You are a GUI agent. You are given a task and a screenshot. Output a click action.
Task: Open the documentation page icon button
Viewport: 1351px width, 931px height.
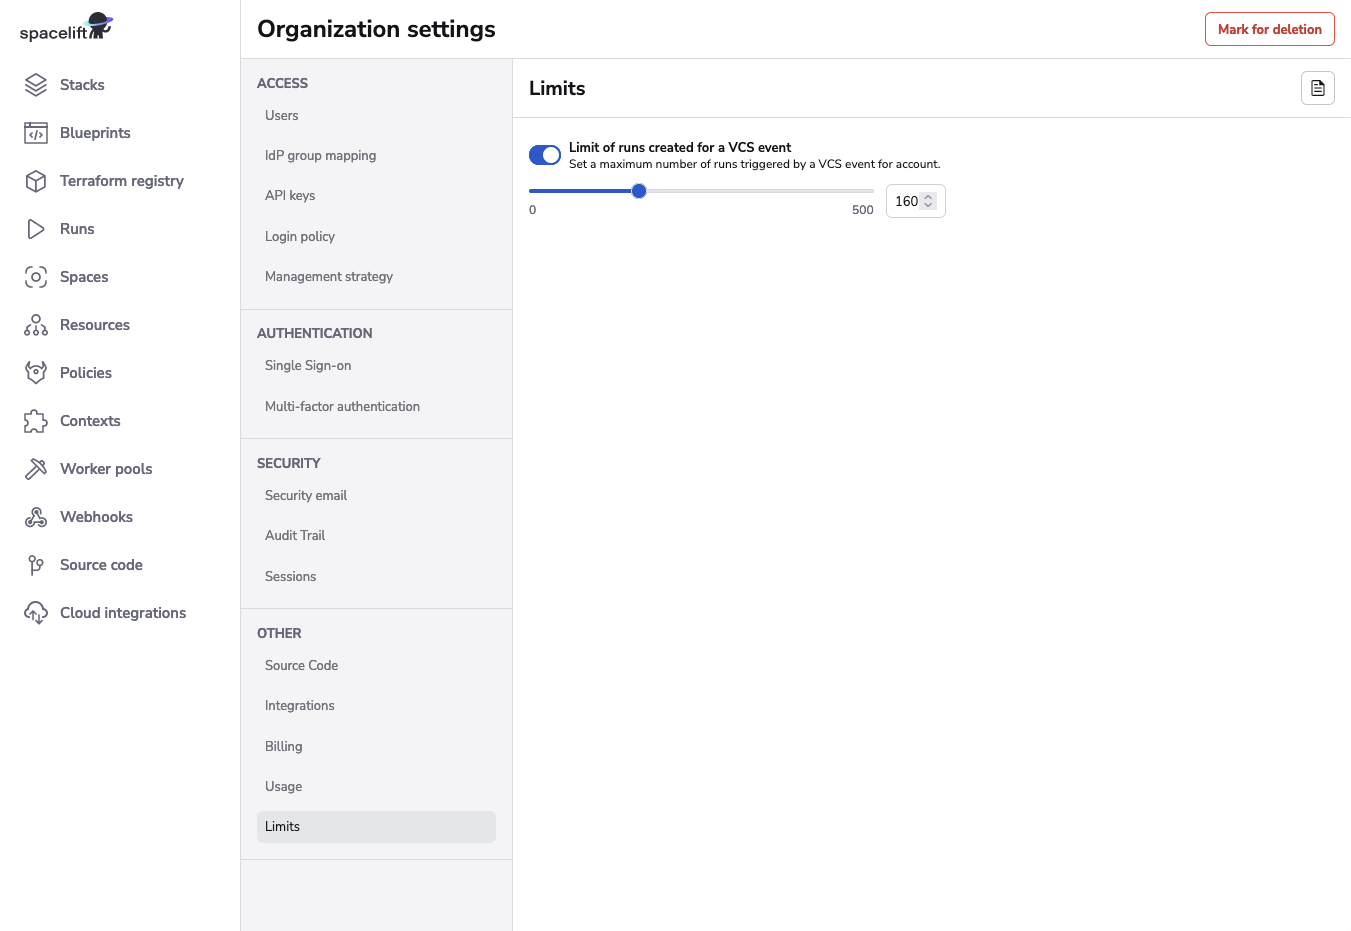1317,88
